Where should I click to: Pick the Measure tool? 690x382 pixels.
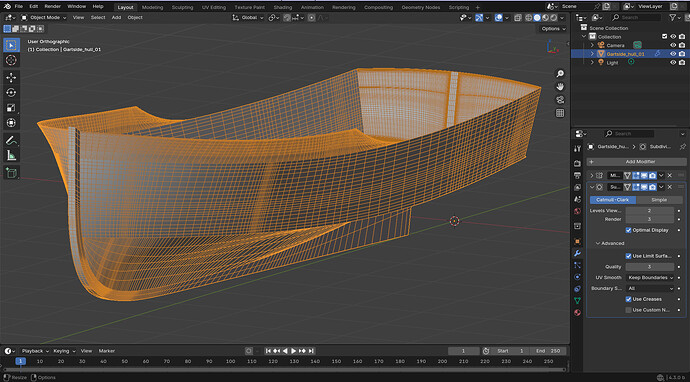pos(11,155)
